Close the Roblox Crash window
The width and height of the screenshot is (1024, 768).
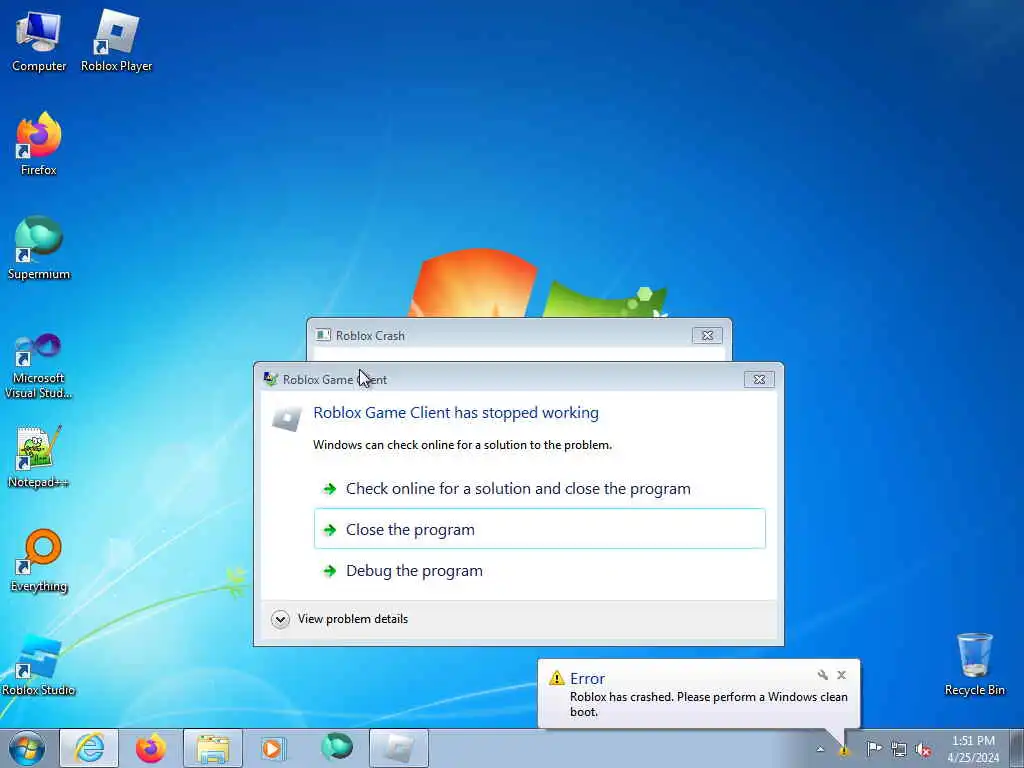pyautogui.click(x=707, y=336)
